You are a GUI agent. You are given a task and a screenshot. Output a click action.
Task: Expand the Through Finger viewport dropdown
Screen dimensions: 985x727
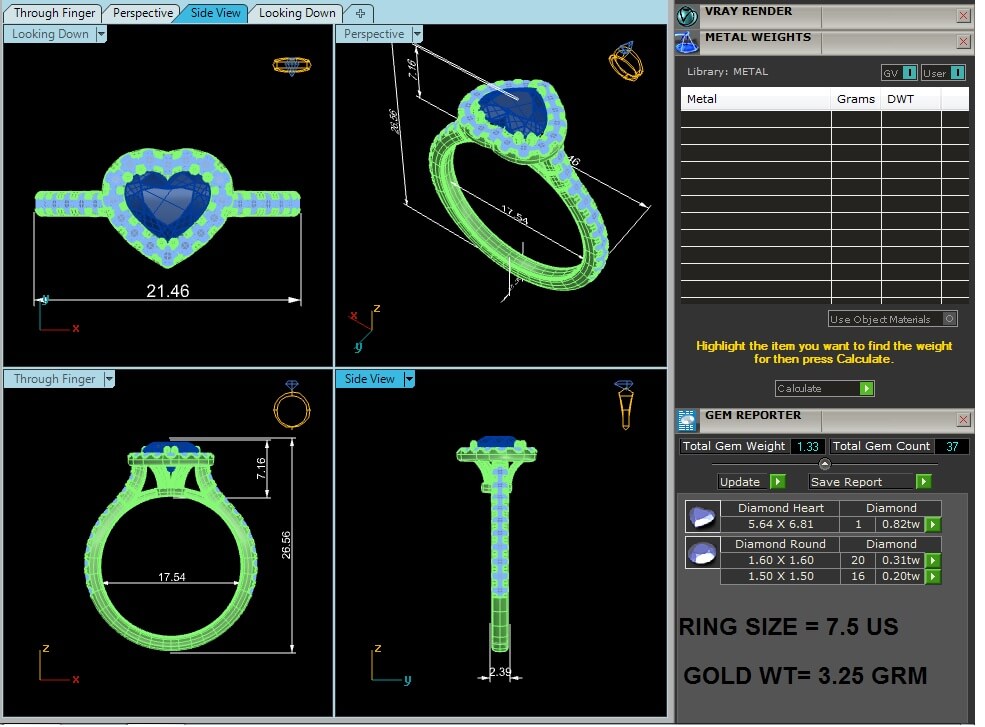109,379
